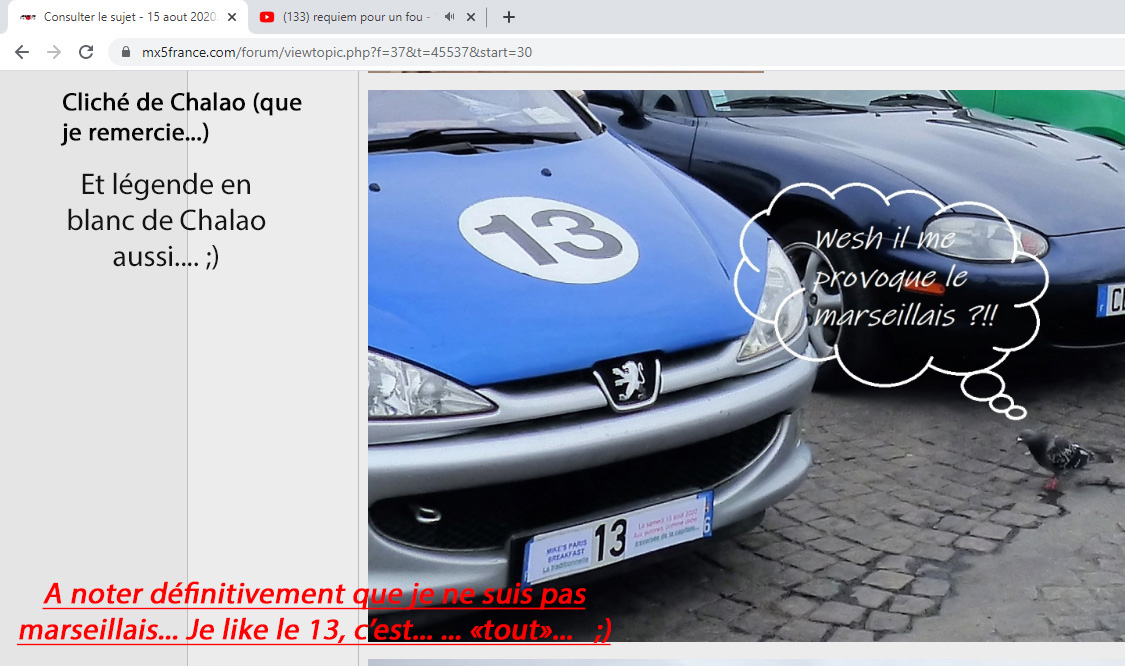Reload the page with the refresh icon
This screenshot has width=1125, height=666.
click(86, 52)
